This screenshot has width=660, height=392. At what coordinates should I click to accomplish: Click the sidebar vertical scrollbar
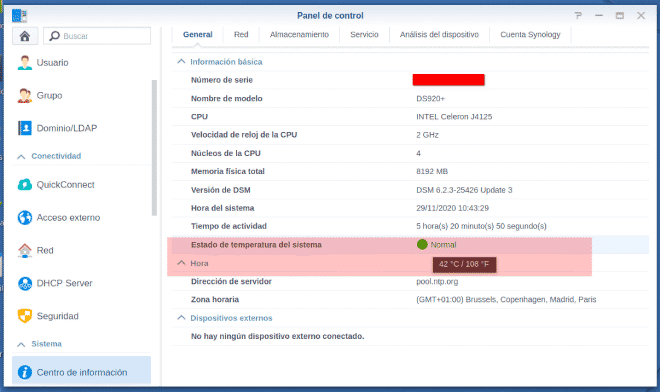click(x=154, y=147)
